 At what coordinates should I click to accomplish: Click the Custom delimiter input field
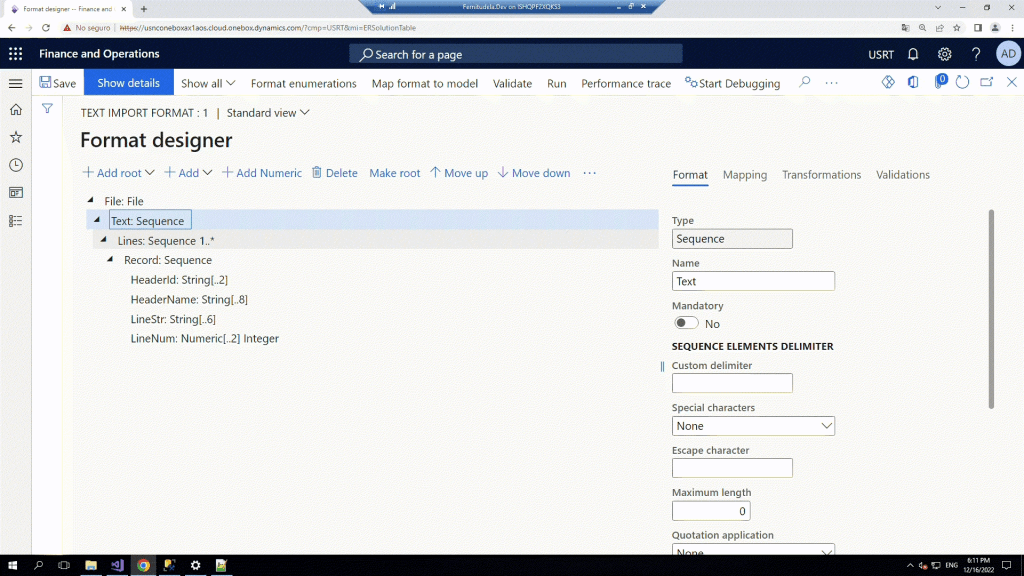pos(732,383)
